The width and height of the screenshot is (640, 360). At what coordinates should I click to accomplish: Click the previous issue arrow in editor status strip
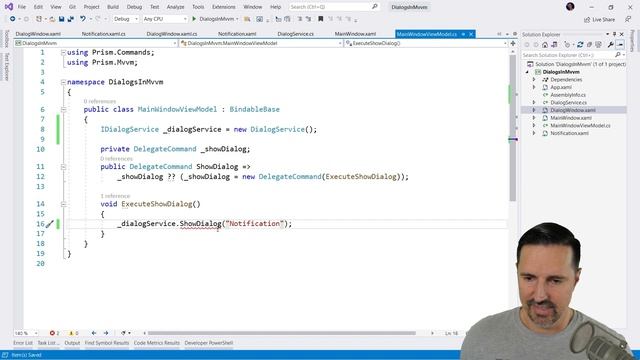click(94, 333)
